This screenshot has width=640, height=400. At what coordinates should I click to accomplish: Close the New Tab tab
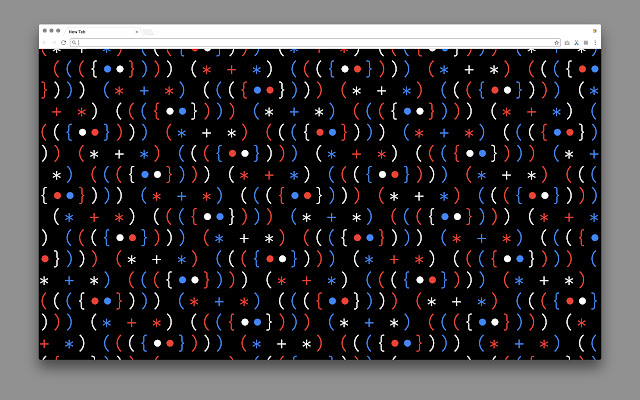pos(137,31)
